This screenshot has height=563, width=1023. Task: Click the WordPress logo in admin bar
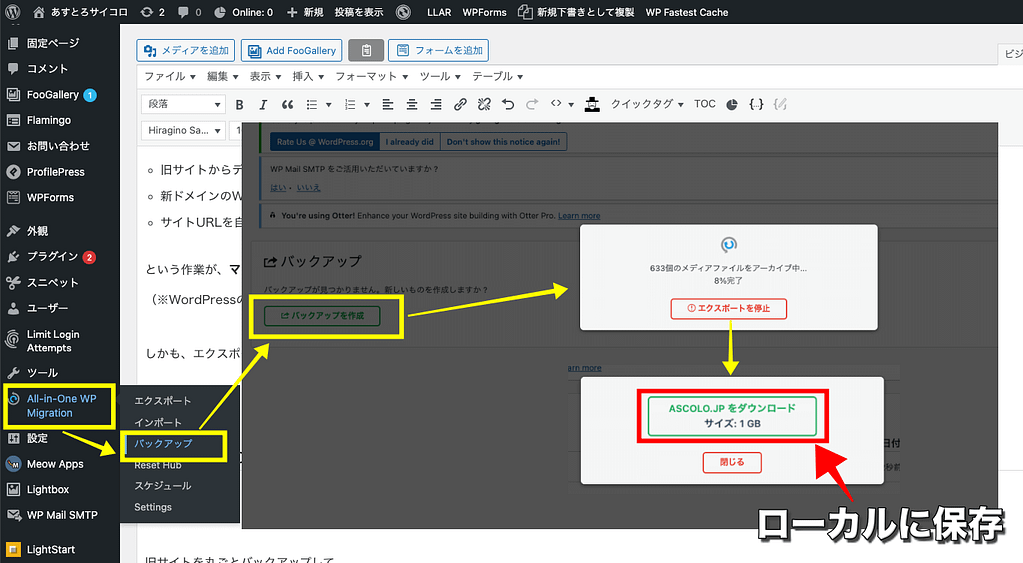(x=13, y=12)
